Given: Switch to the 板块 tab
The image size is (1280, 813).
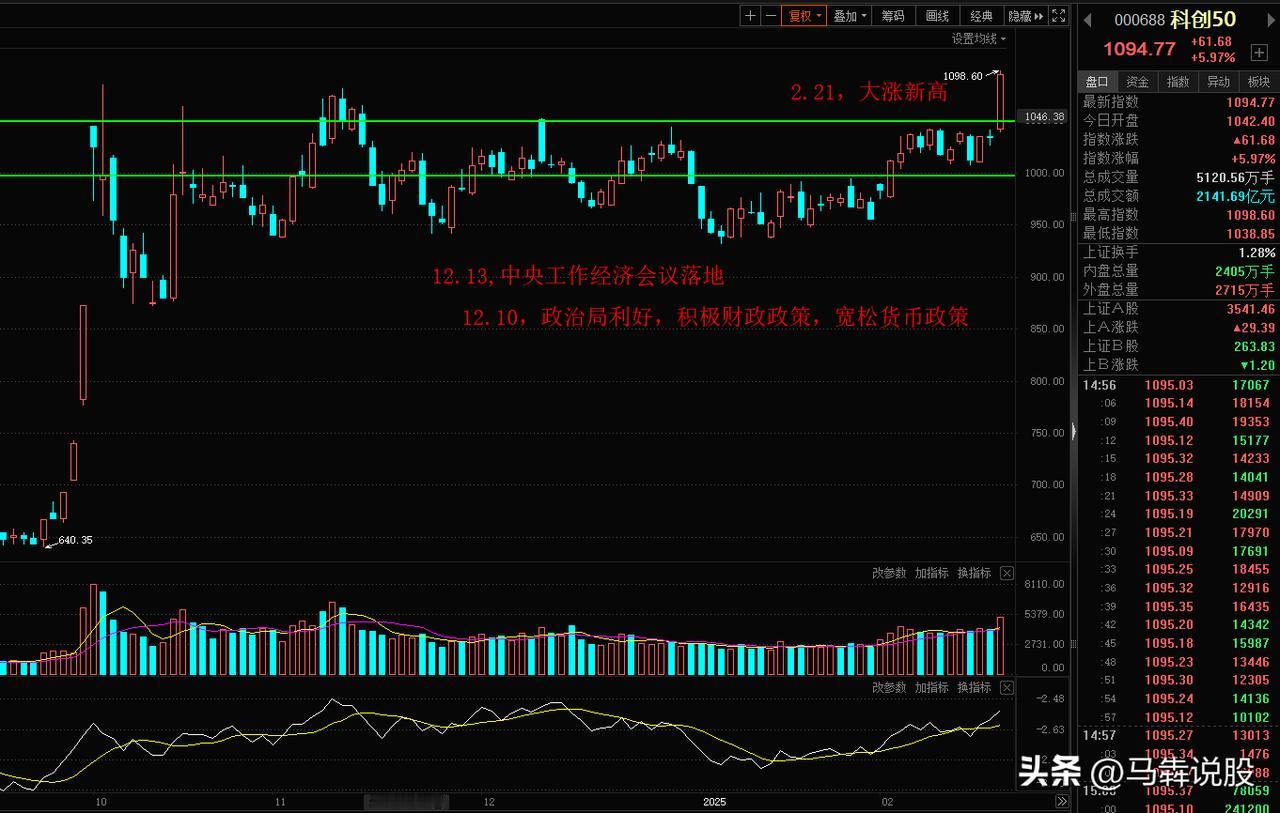Looking at the screenshot, I should (1258, 82).
